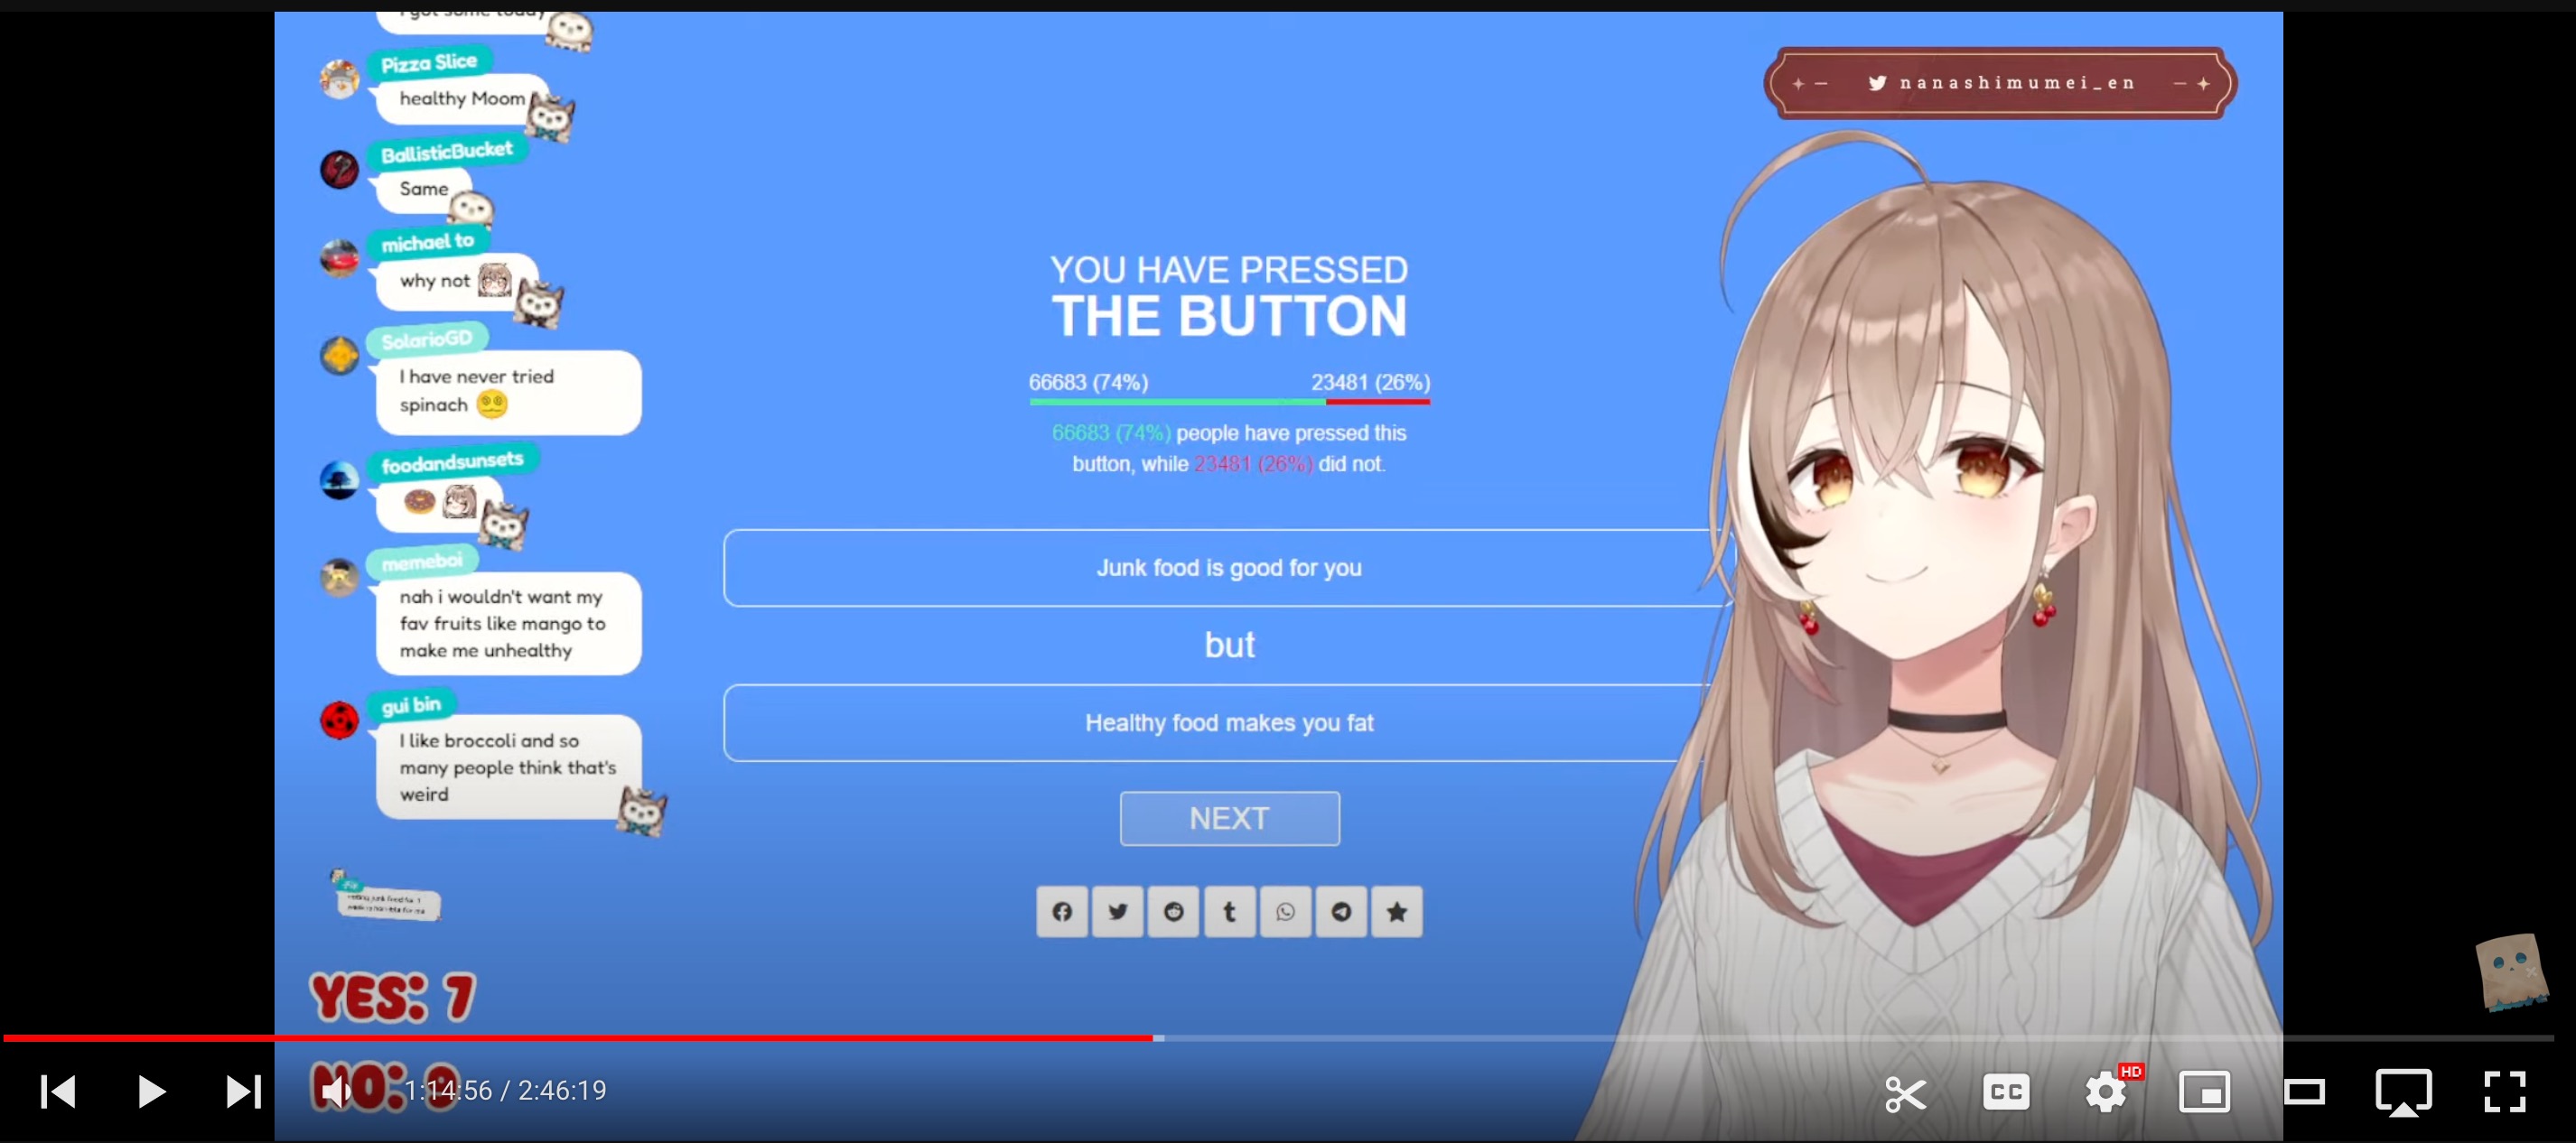Click the 'THE BUTTON' heading
The height and width of the screenshot is (1143, 2576).
click(1229, 316)
